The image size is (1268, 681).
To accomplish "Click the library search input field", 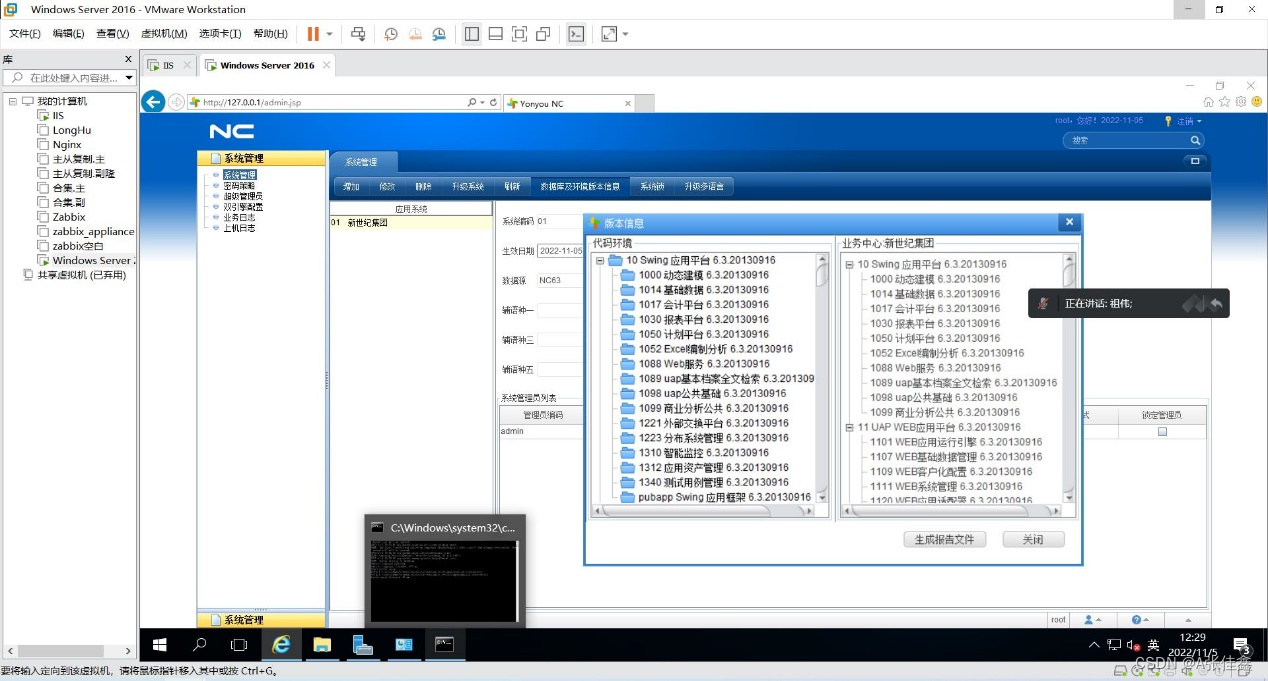I will (62, 78).
